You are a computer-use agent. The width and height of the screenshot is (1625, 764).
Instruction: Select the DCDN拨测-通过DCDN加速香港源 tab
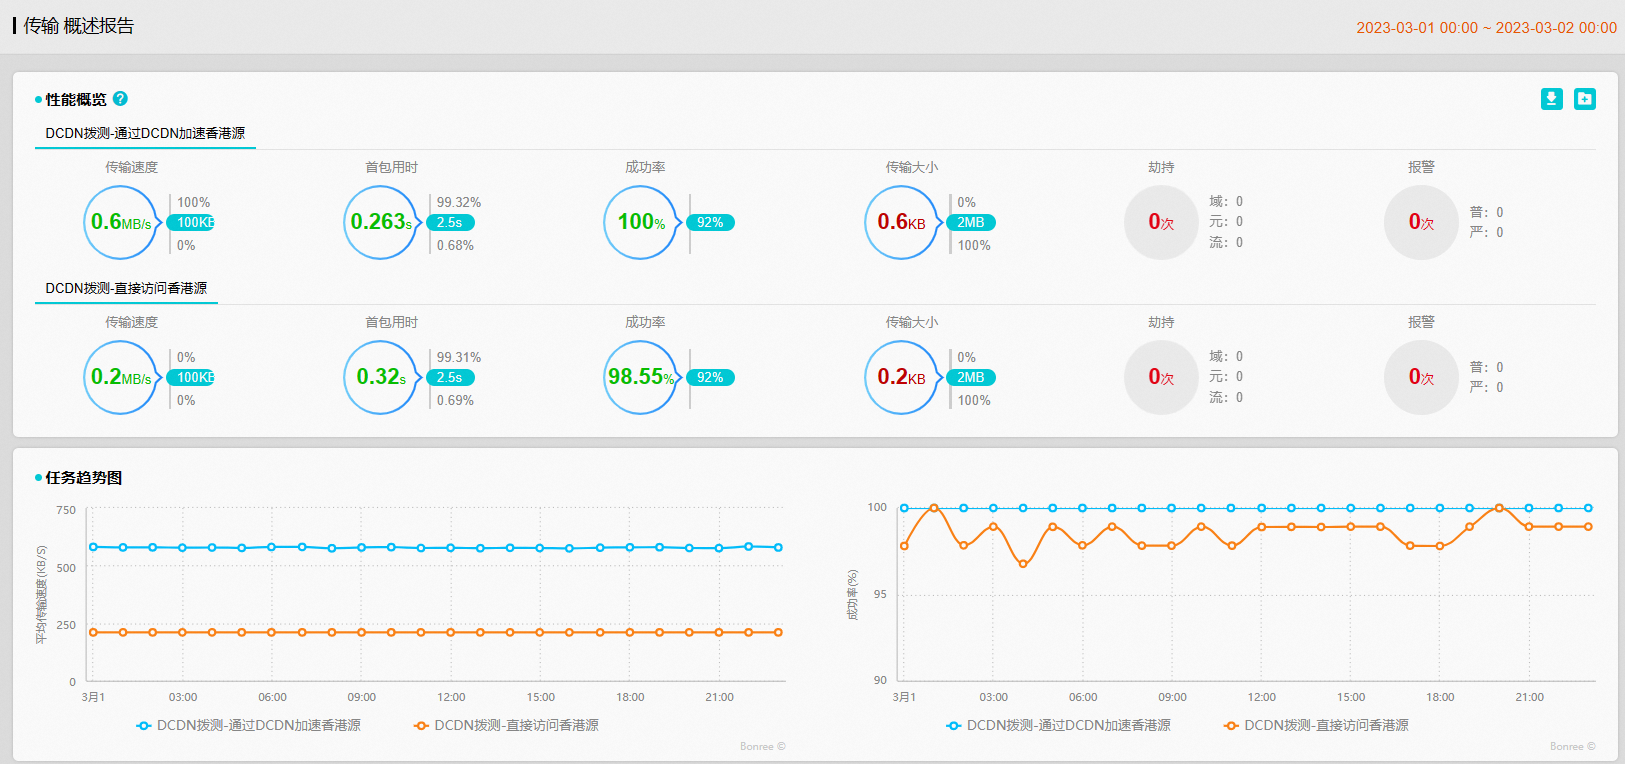coord(145,133)
